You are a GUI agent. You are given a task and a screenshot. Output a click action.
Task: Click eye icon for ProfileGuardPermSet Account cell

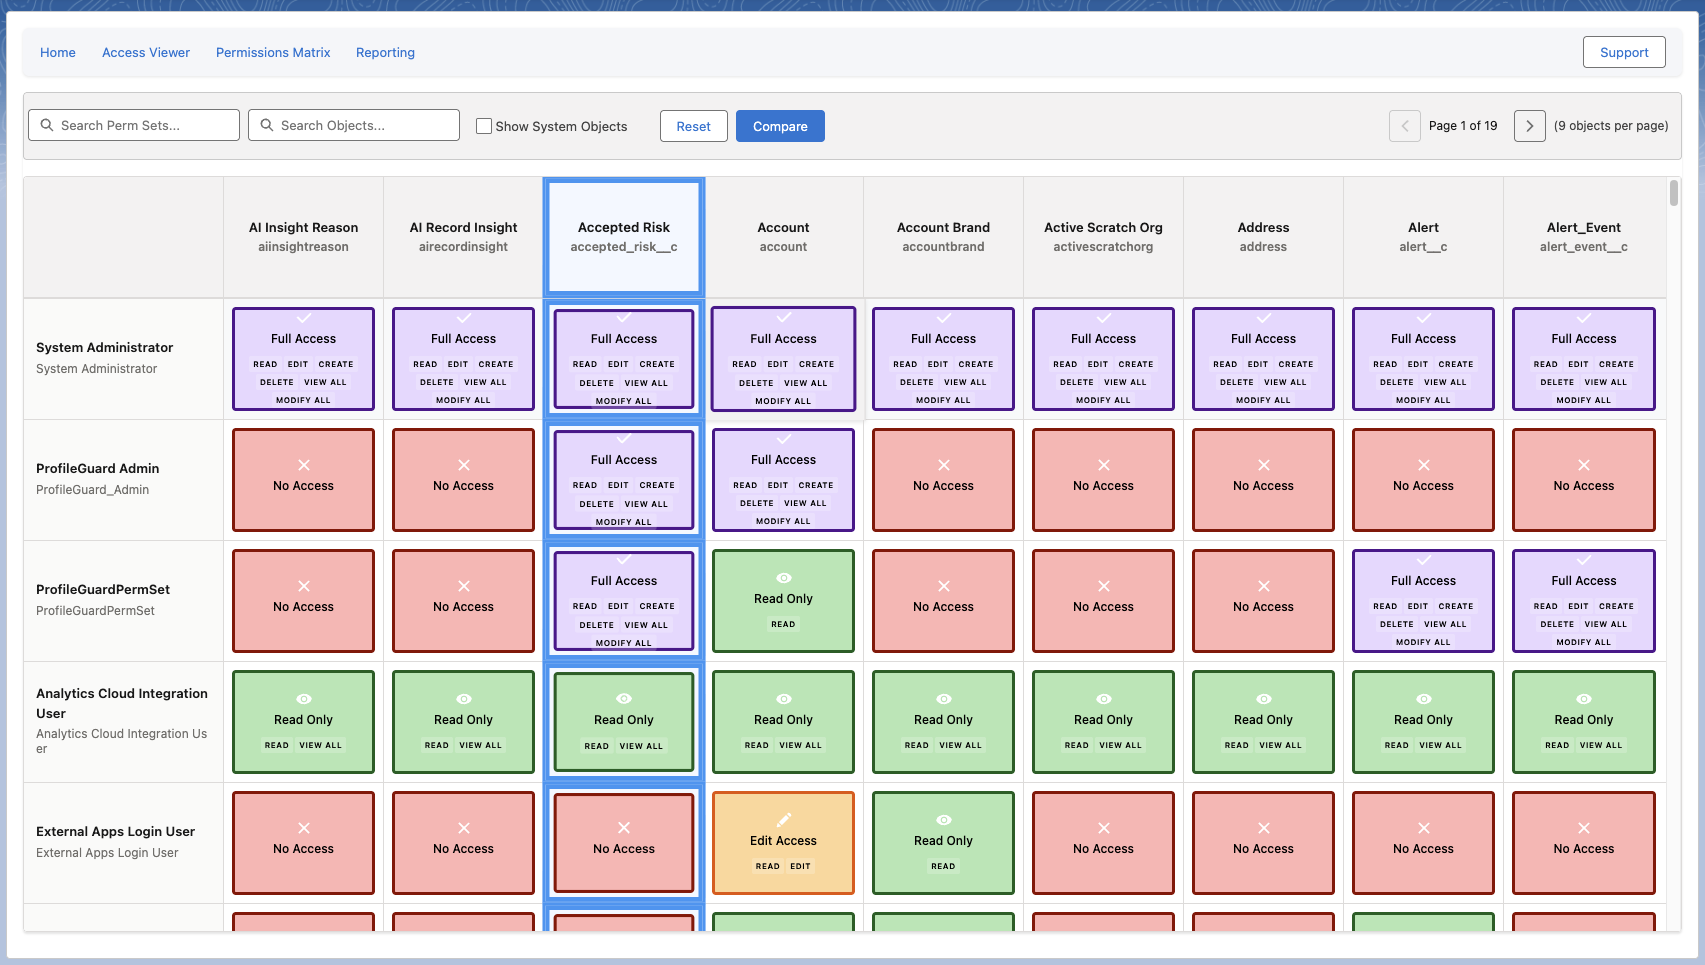point(784,578)
